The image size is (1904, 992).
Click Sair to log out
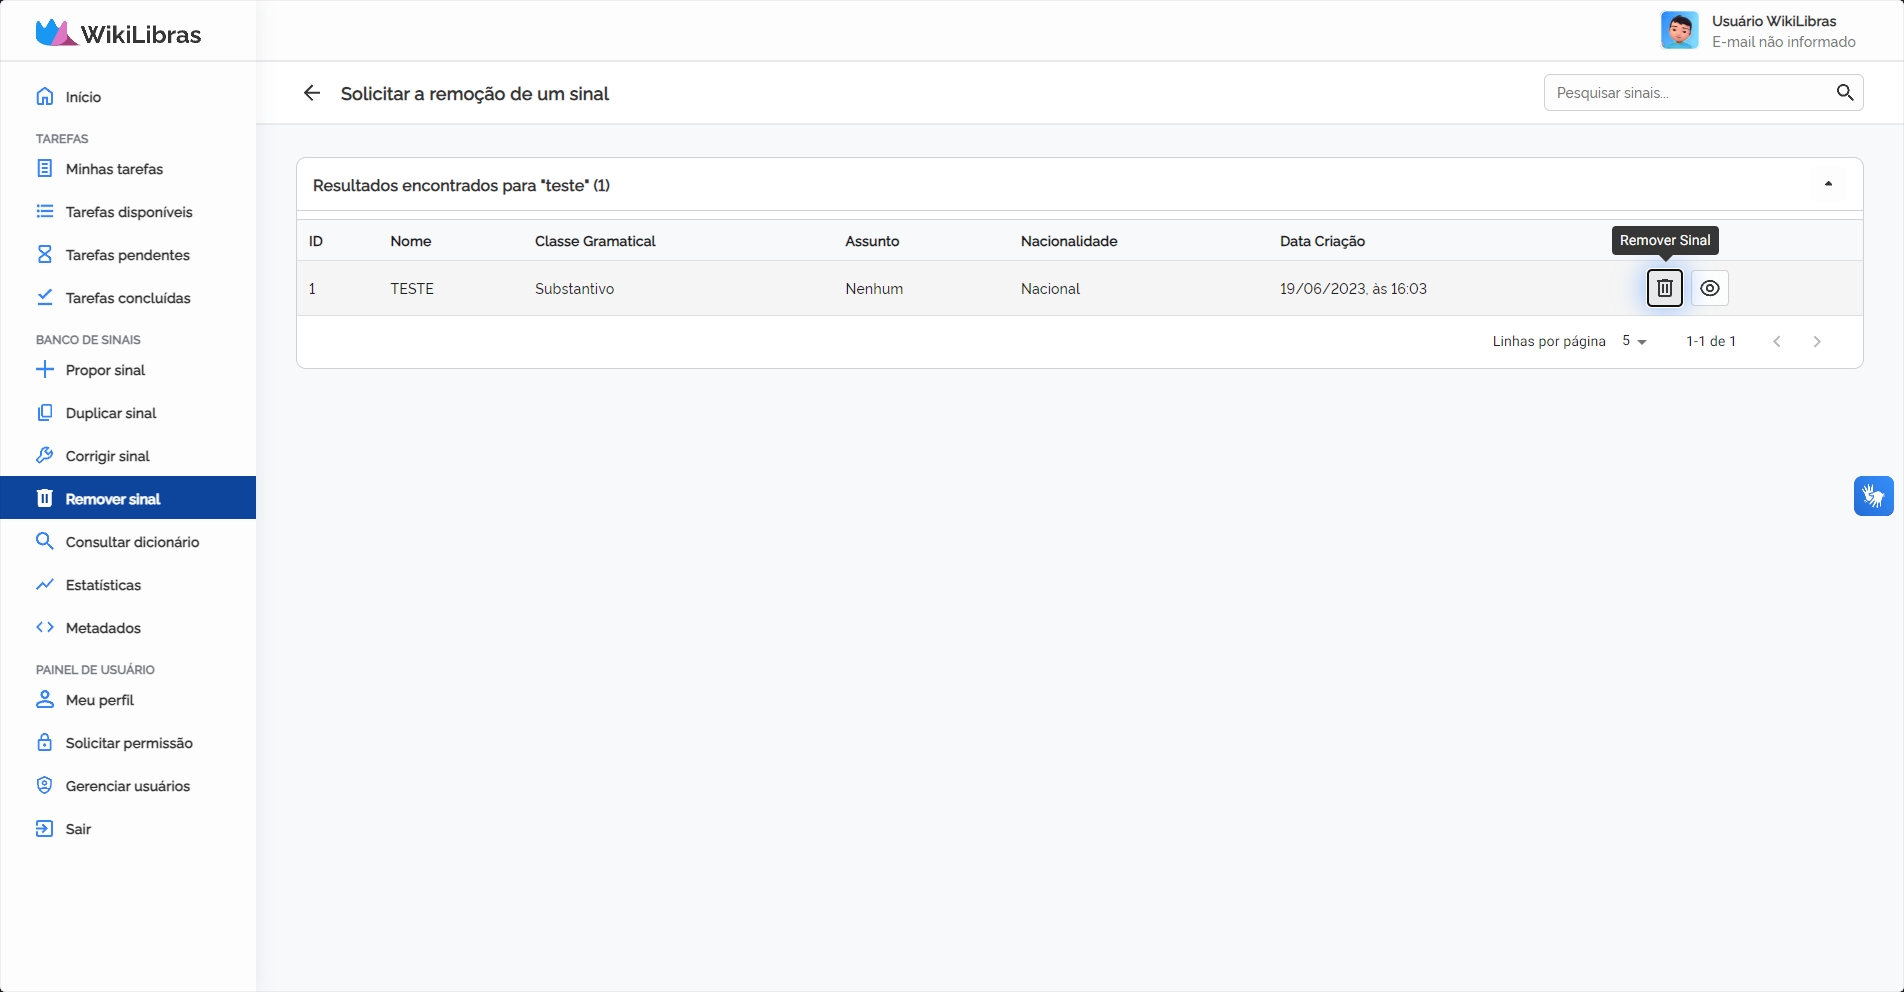tap(78, 829)
